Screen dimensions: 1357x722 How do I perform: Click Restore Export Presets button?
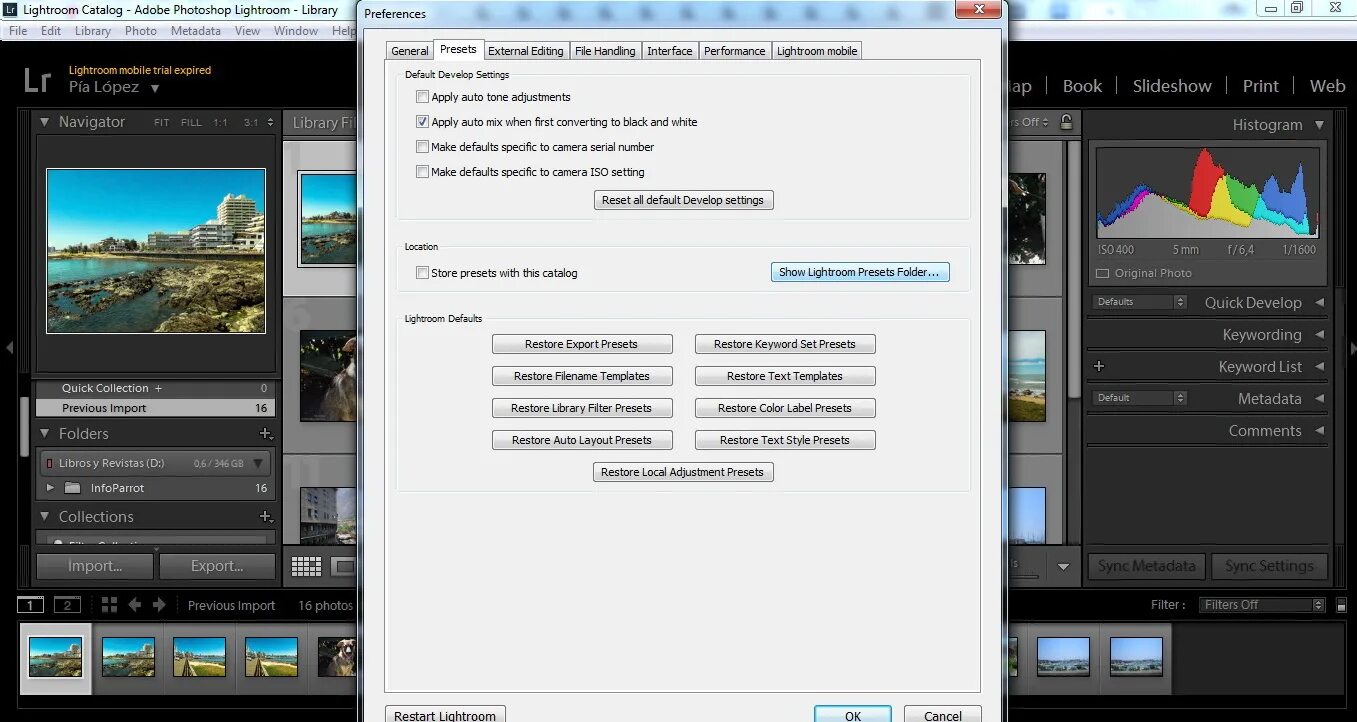582,344
